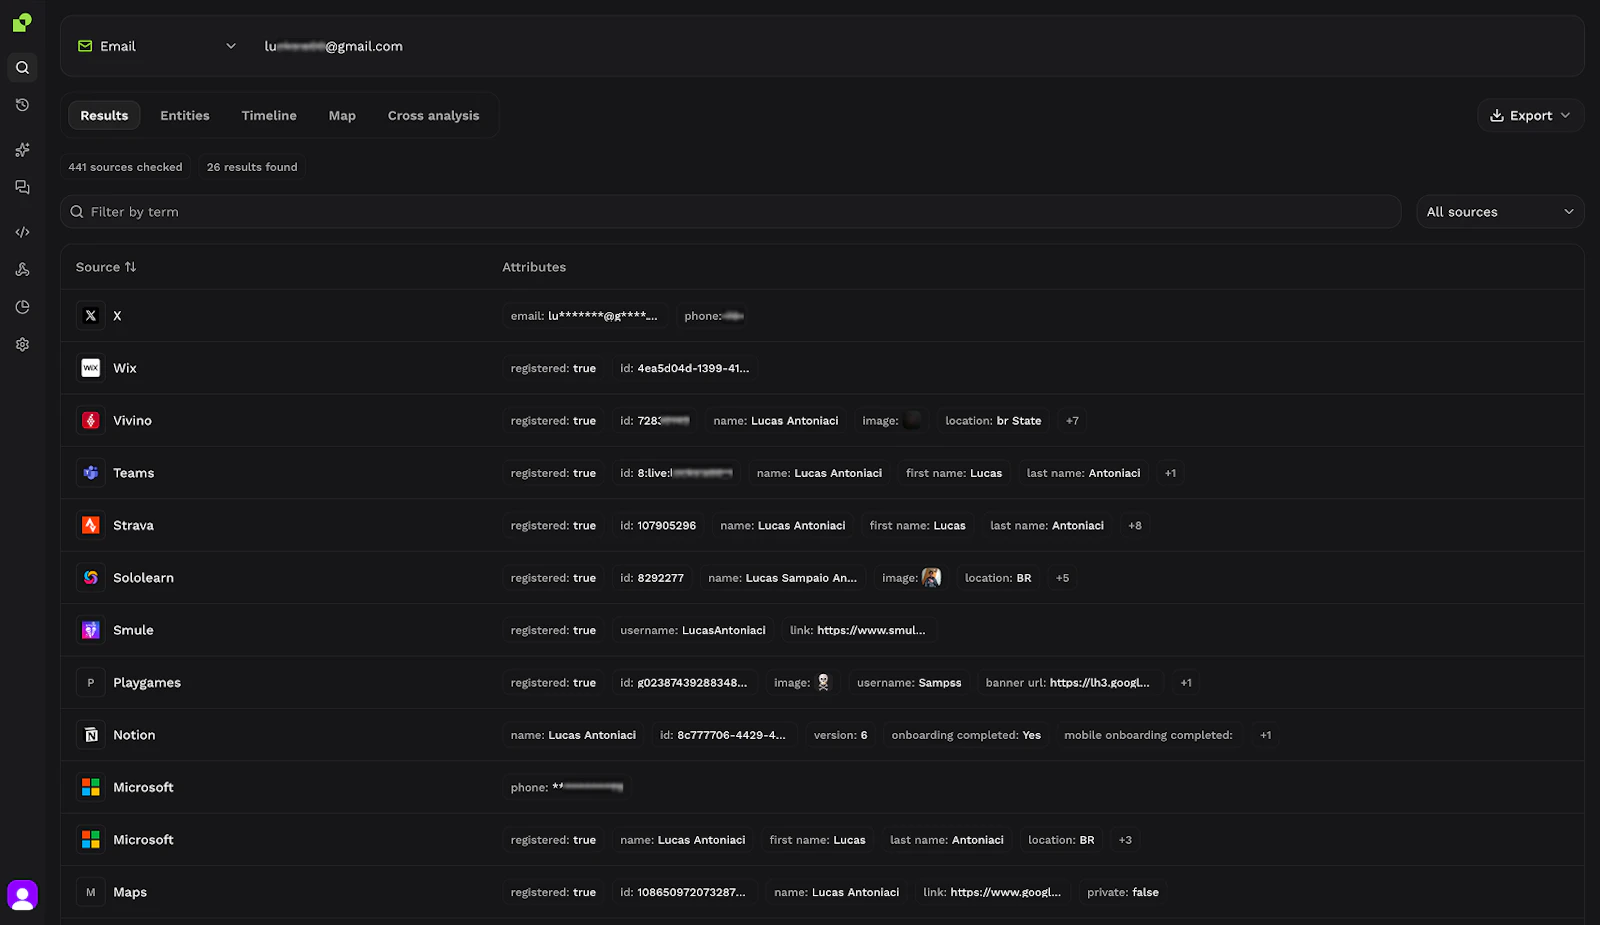Screen dimensions: 1600x925
Task: Click Smule username LucasAntoniaci chip
Action: coord(693,630)
